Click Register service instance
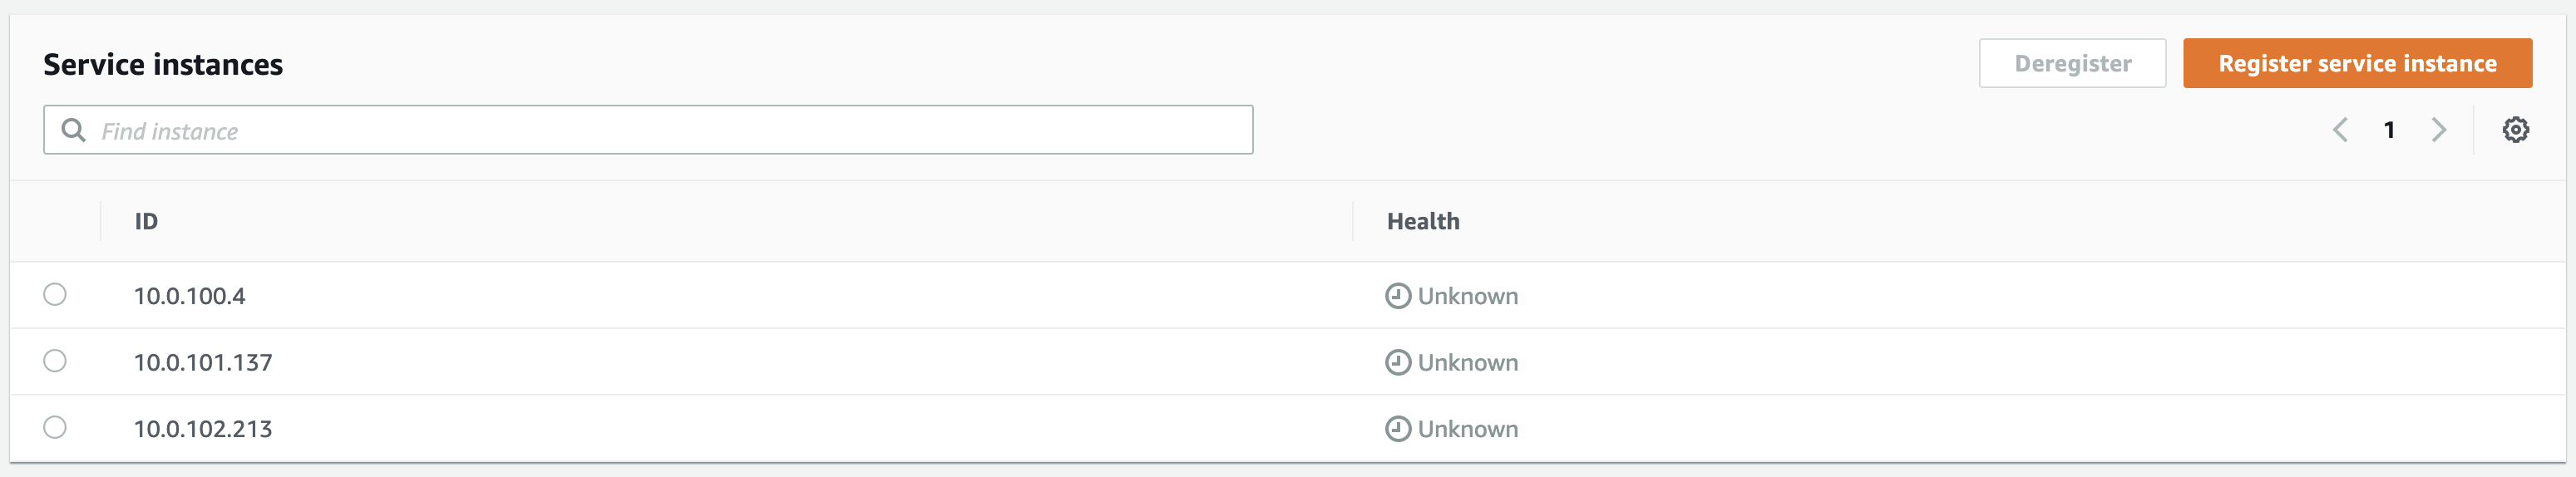This screenshot has width=2576, height=477. [x=2356, y=63]
